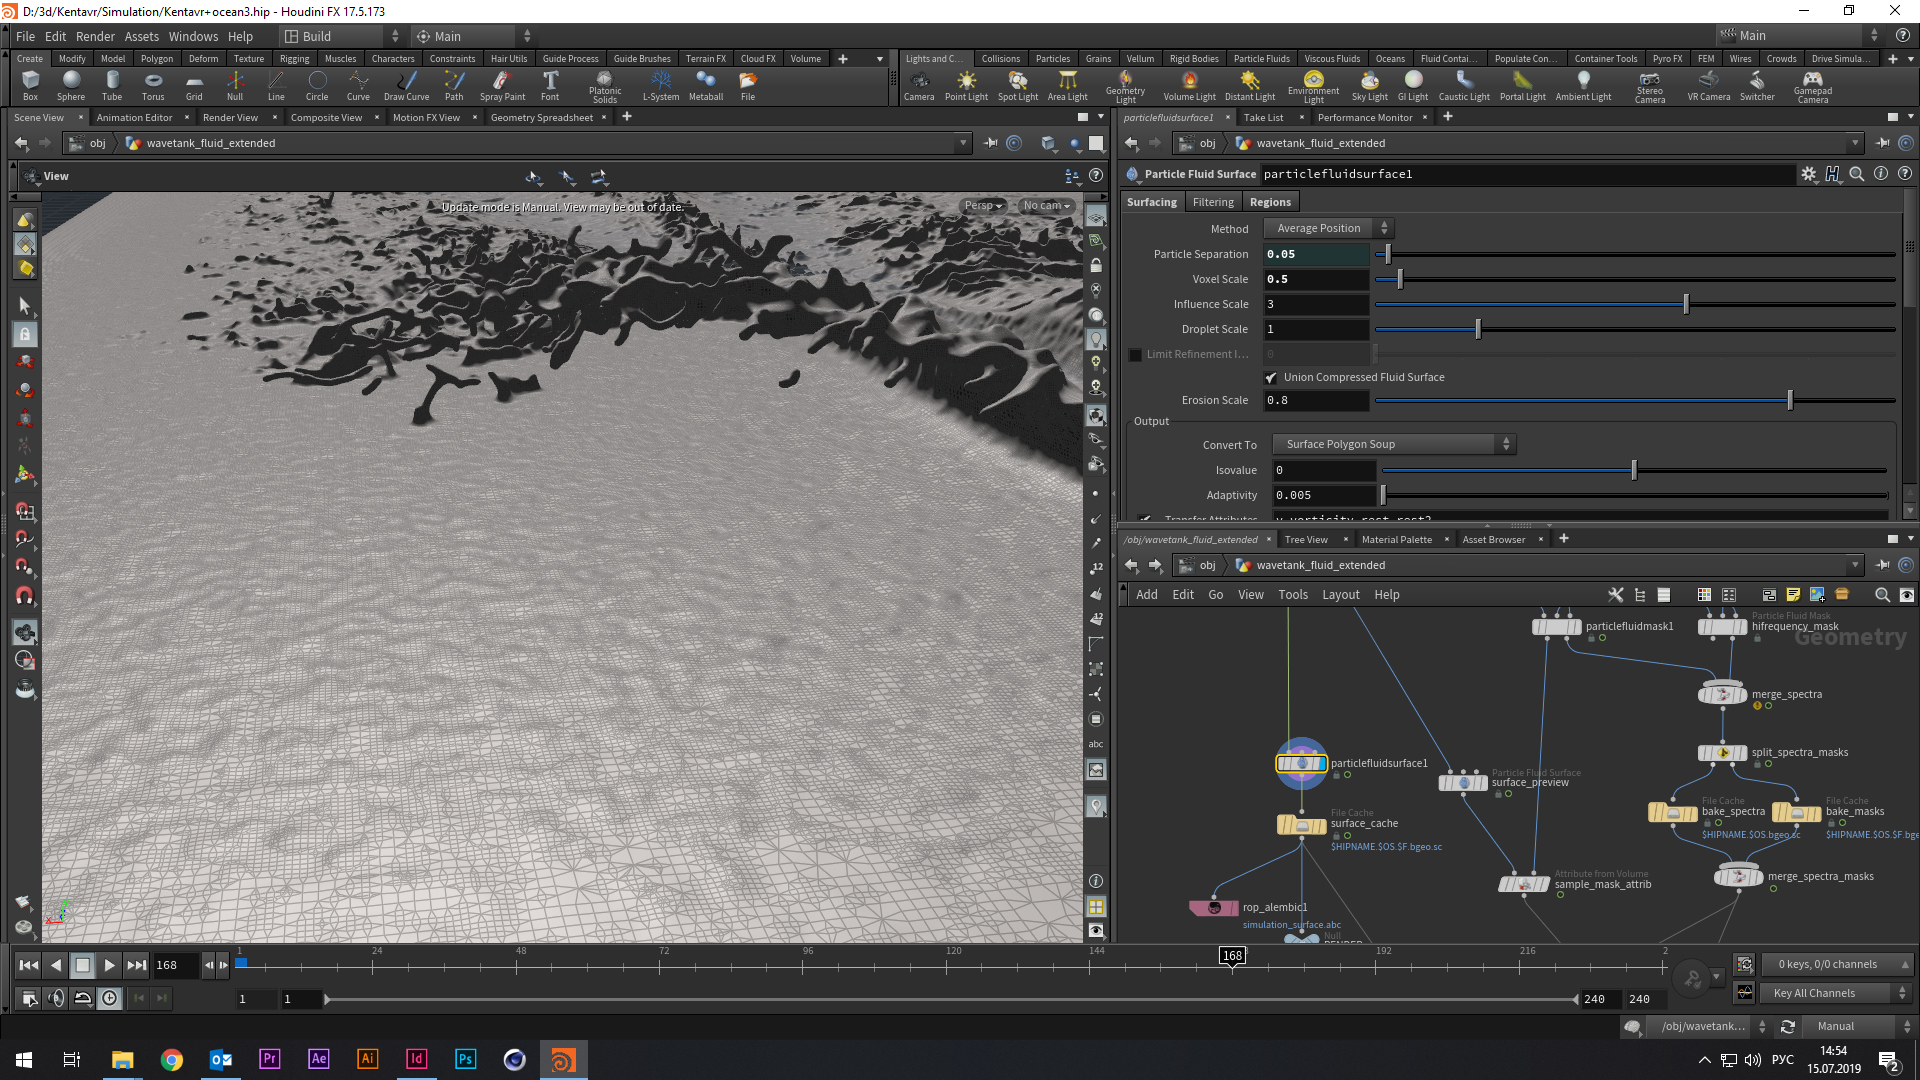
Task: Click the Stop playback button
Action: pyautogui.click(x=83, y=965)
